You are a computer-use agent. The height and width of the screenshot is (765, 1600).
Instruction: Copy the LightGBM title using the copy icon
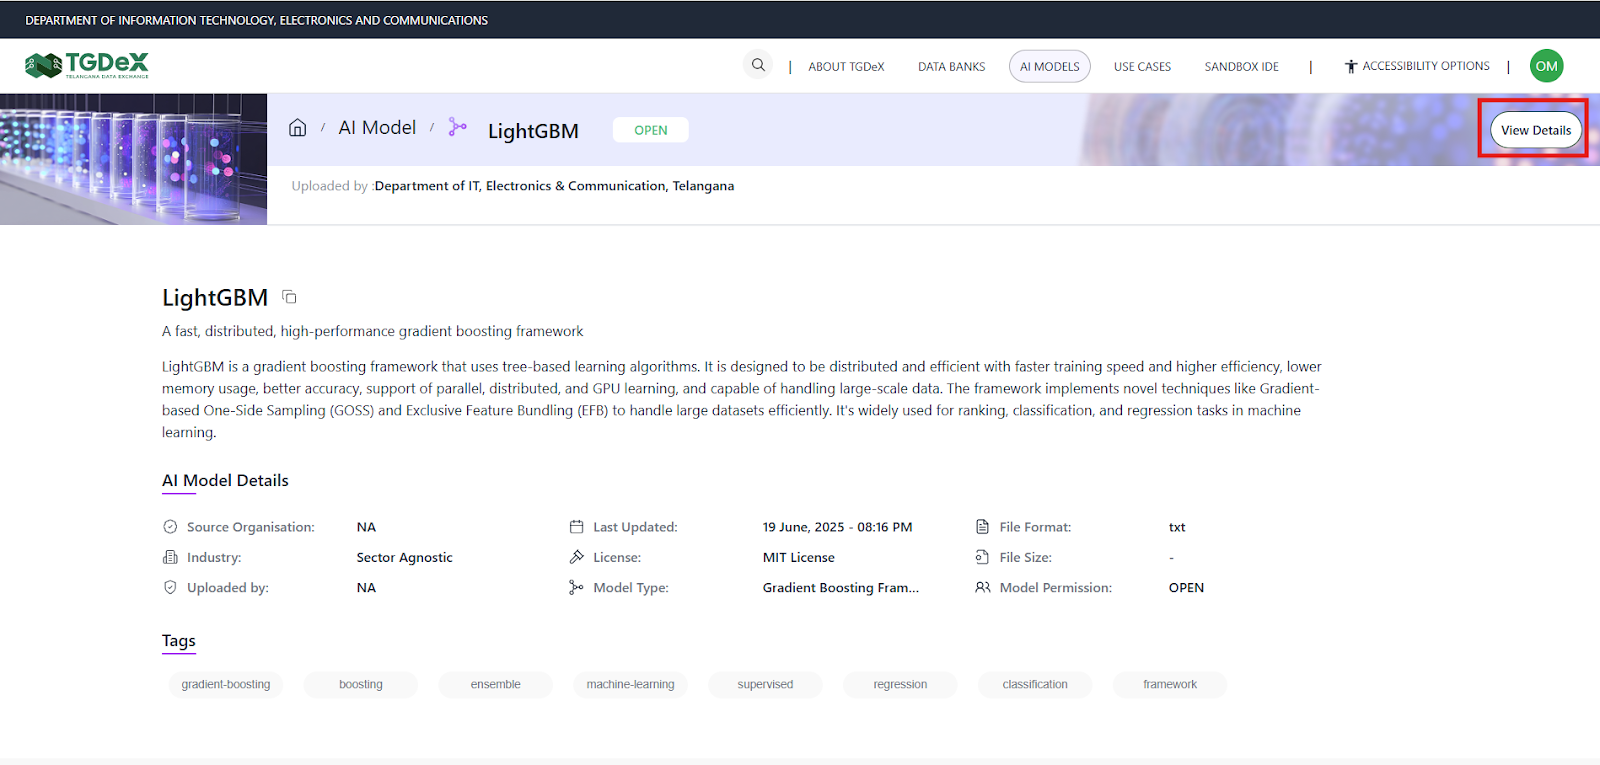coord(289,297)
